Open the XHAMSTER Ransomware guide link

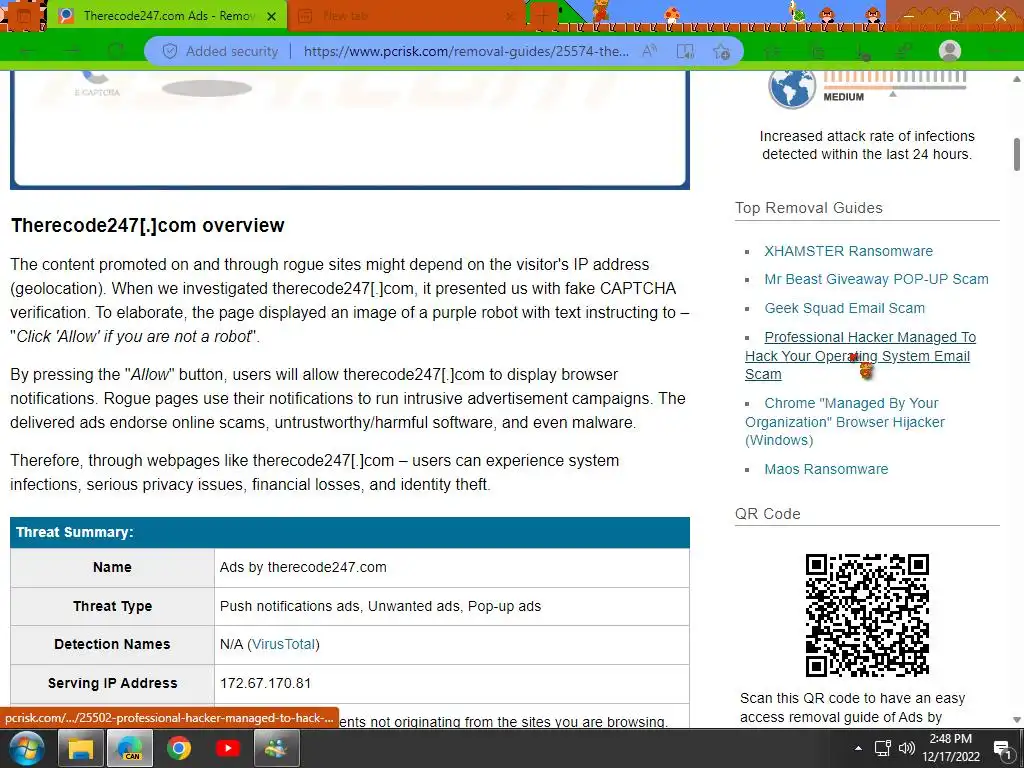(848, 251)
